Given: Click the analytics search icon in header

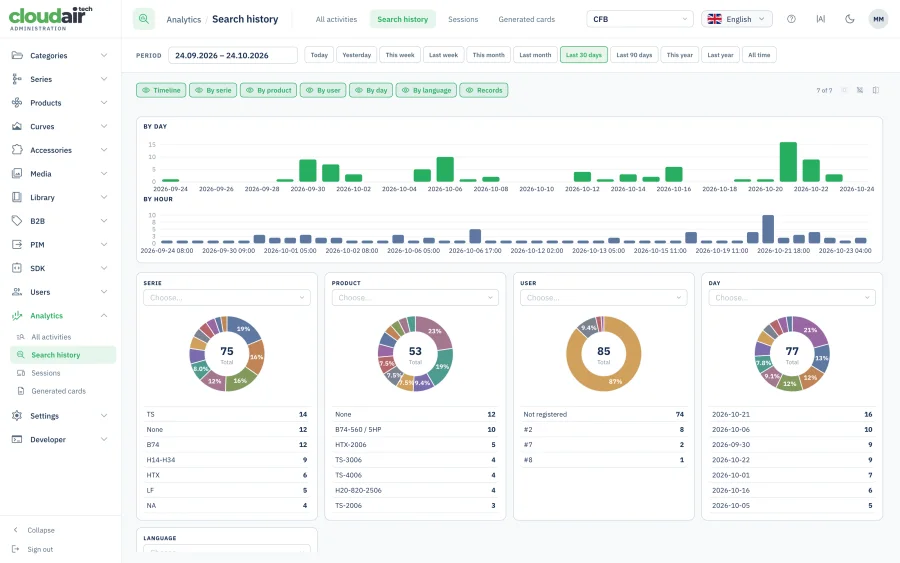Looking at the screenshot, I should click(x=144, y=19).
